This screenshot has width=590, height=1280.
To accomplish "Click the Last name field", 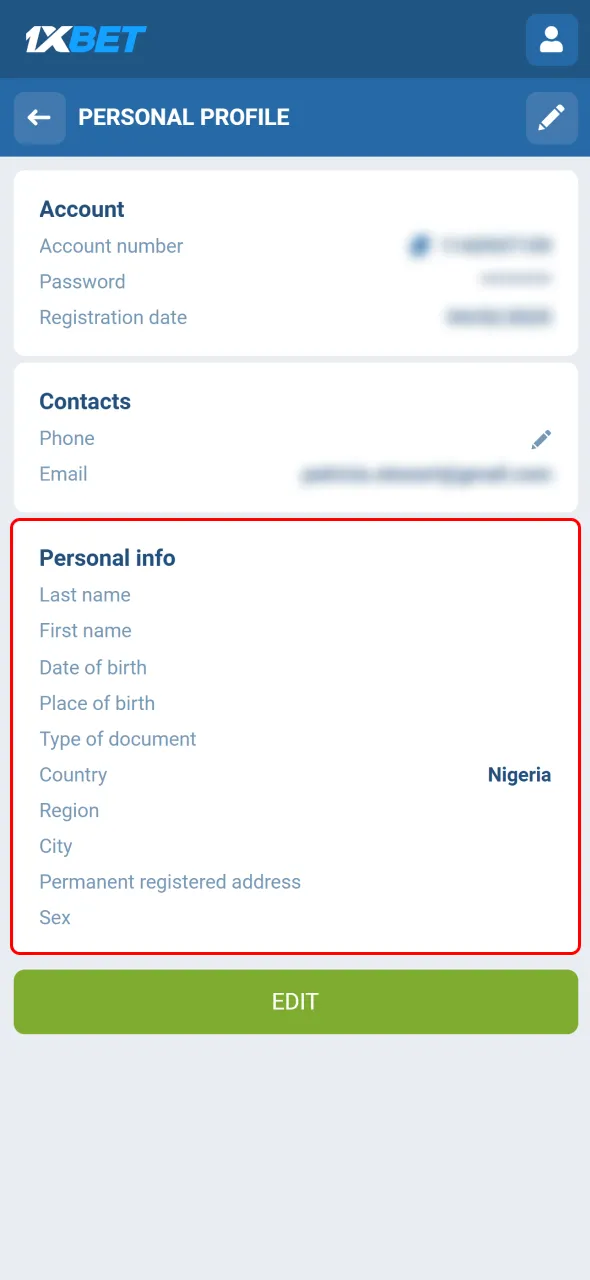I will [85, 595].
